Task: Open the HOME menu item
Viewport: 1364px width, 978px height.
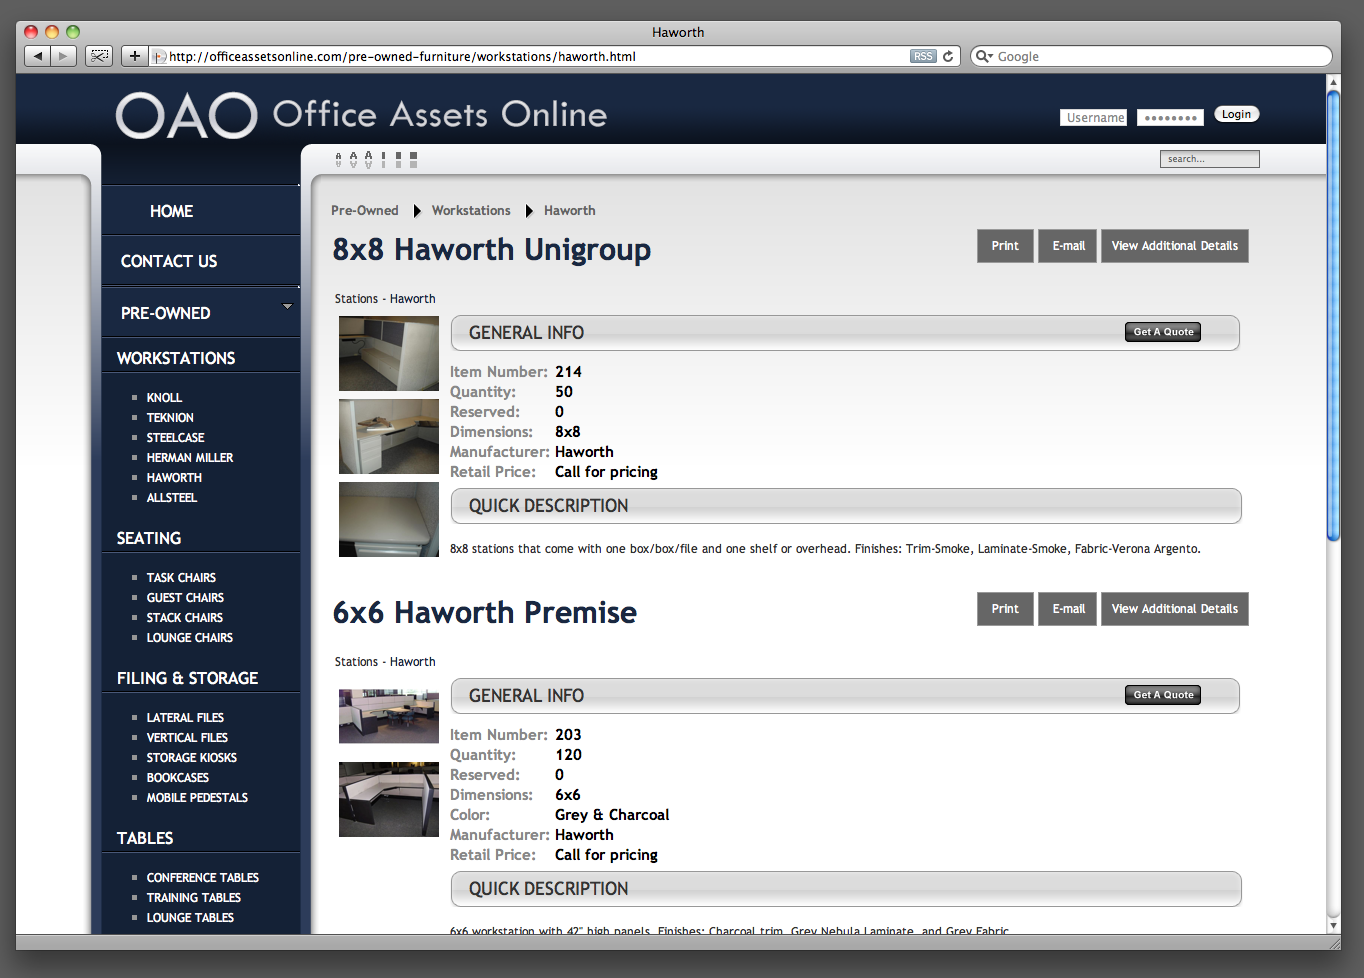Action: (x=171, y=211)
